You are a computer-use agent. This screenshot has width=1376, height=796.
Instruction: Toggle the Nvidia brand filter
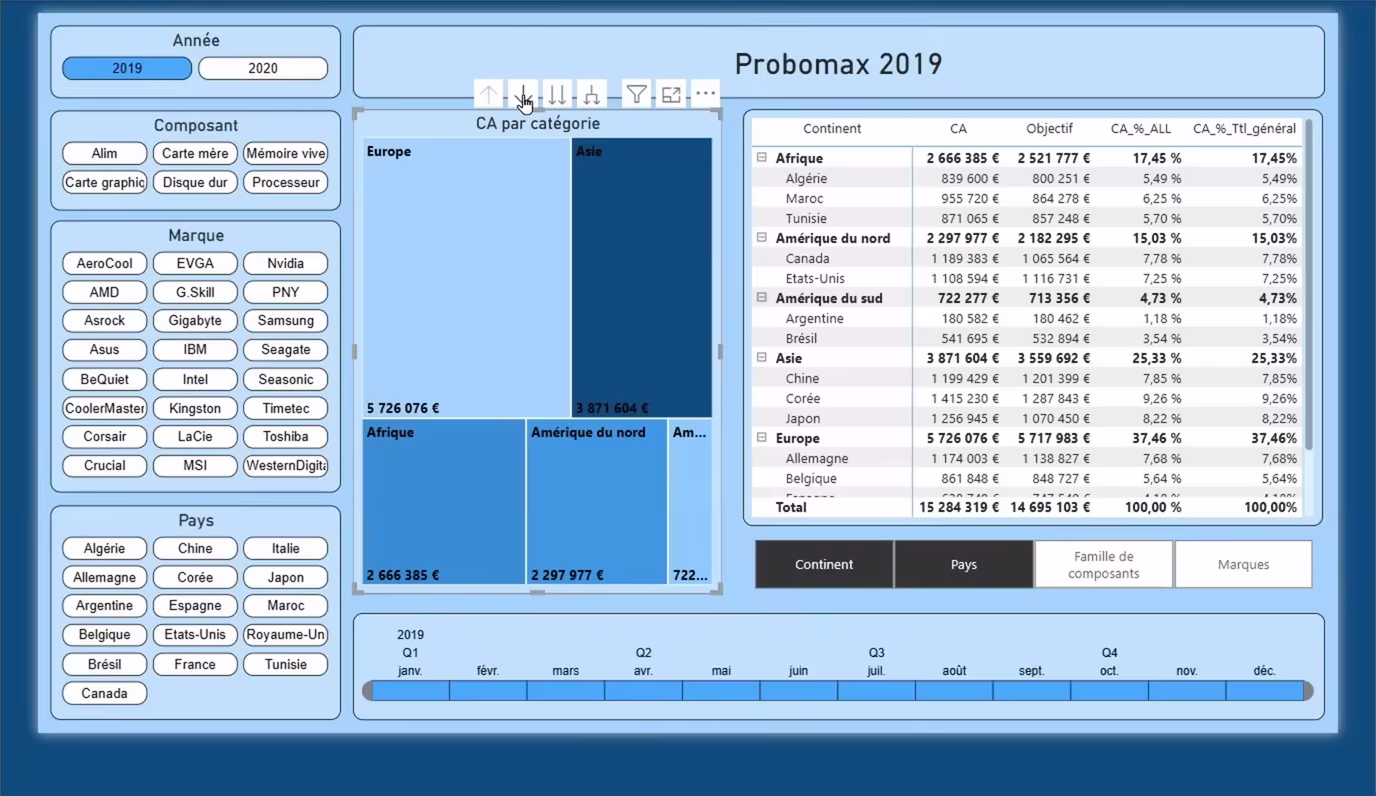coord(286,263)
